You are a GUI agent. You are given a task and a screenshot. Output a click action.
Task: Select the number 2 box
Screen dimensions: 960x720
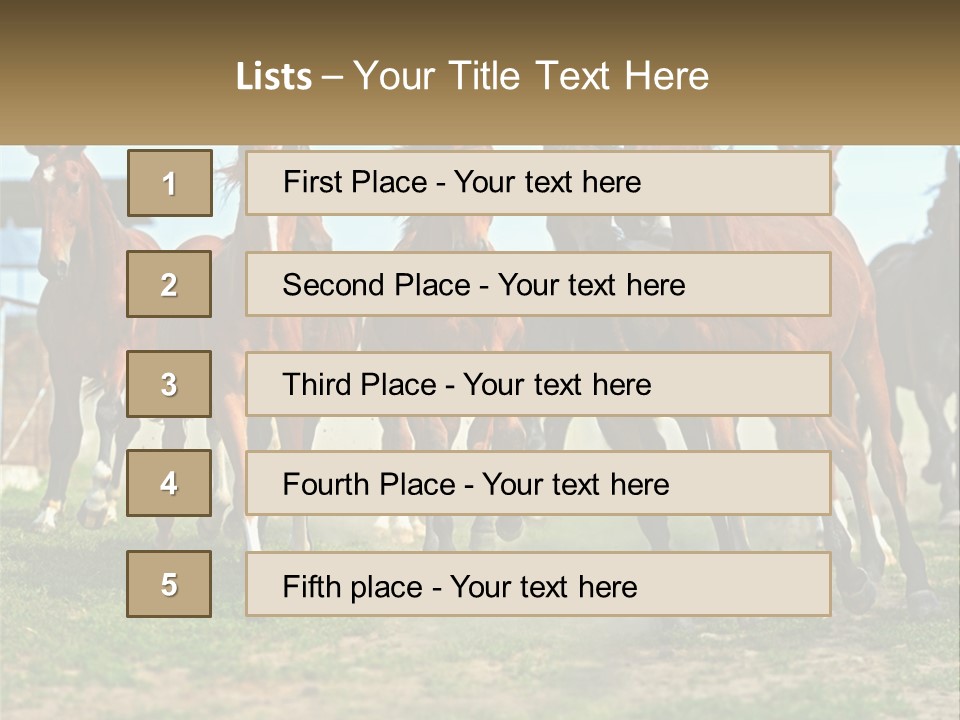(169, 284)
